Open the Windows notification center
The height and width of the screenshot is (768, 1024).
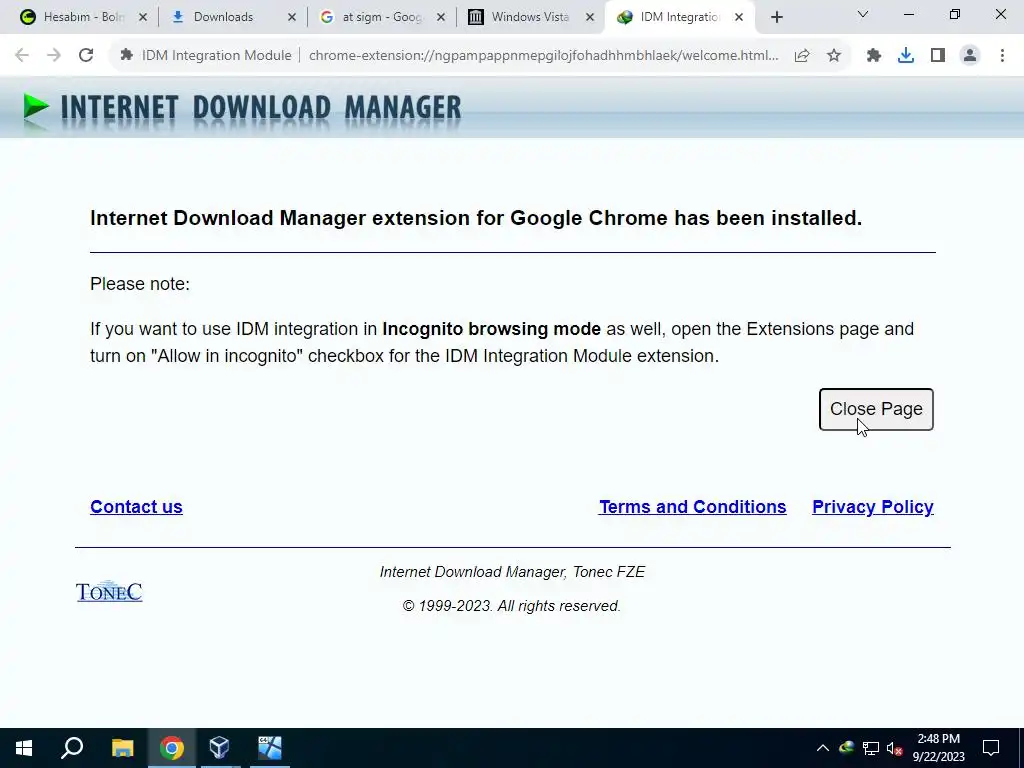[991, 748]
